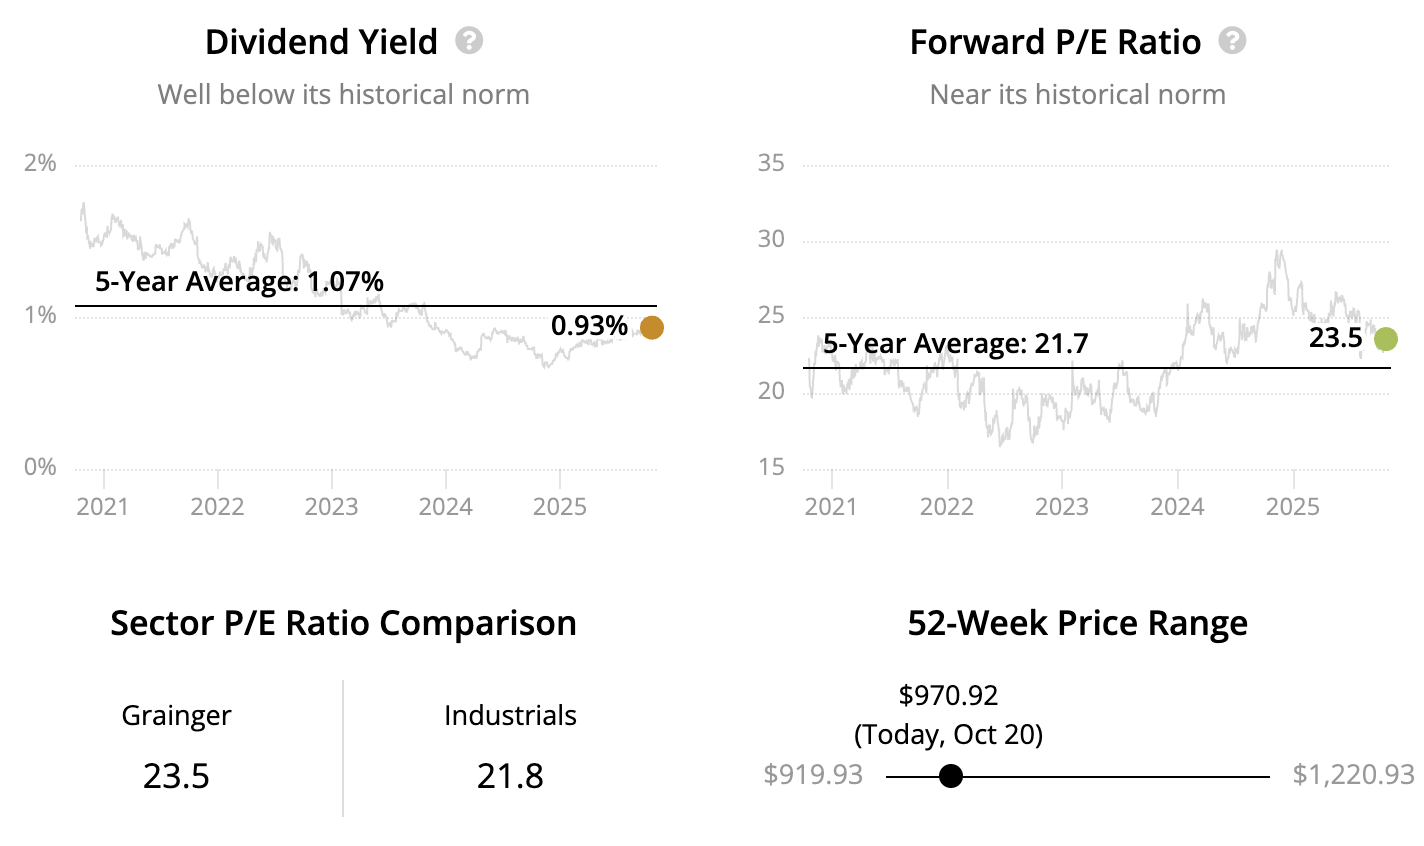The image size is (1424, 846).
Task: Click the Grainger label in sector comparison
Action: pos(176,716)
